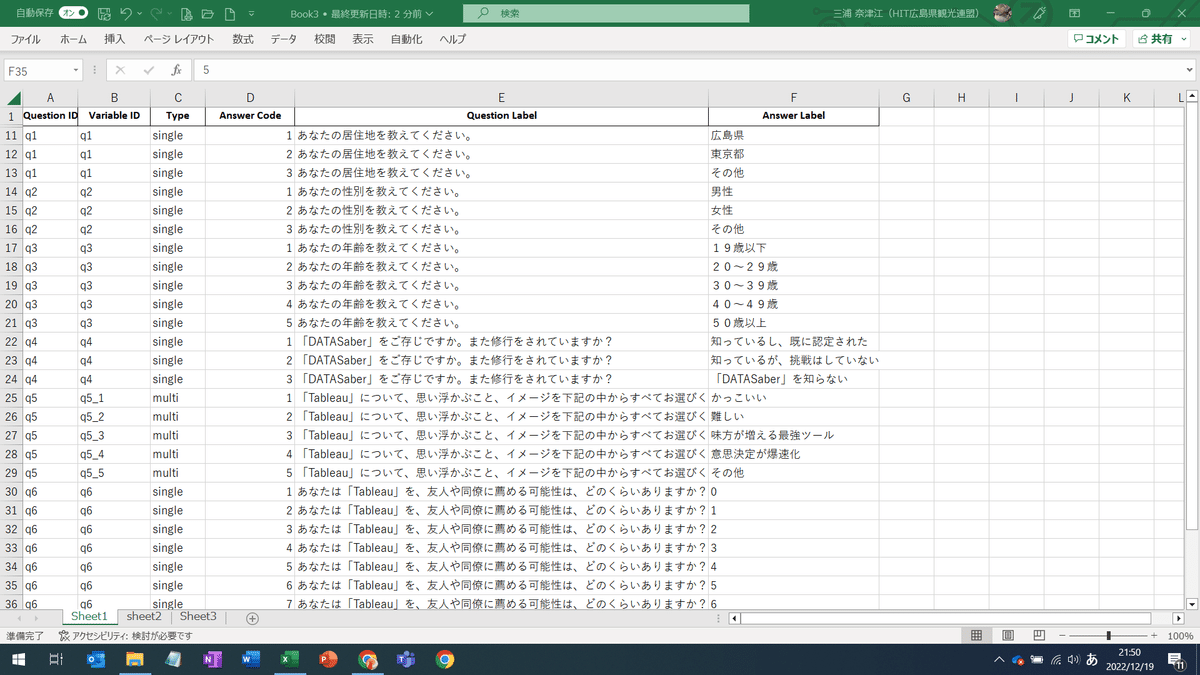The width and height of the screenshot is (1200, 675).
Task: Open OneNote from the taskbar
Action: (x=211, y=659)
